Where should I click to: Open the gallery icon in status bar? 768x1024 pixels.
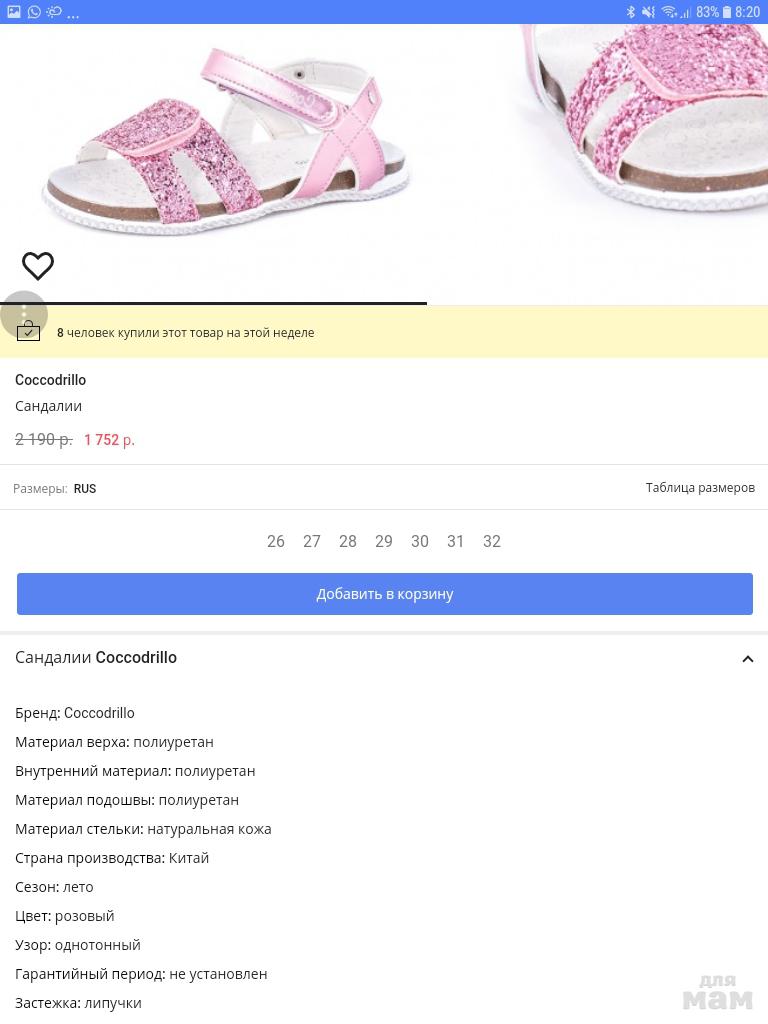coord(14,12)
